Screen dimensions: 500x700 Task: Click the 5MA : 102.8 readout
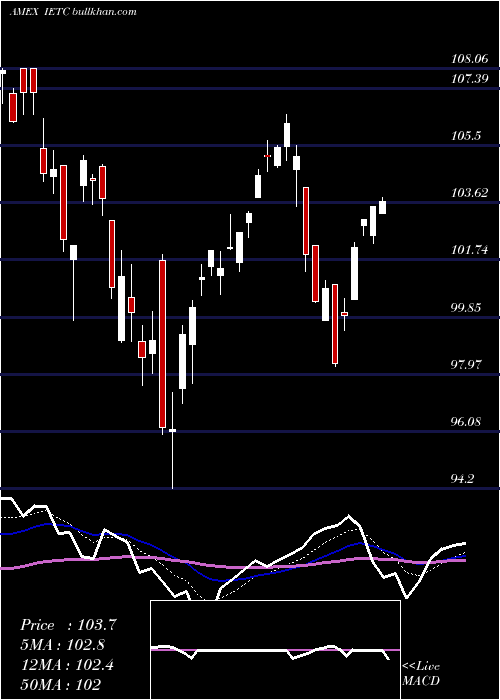pyautogui.click(x=63, y=645)
